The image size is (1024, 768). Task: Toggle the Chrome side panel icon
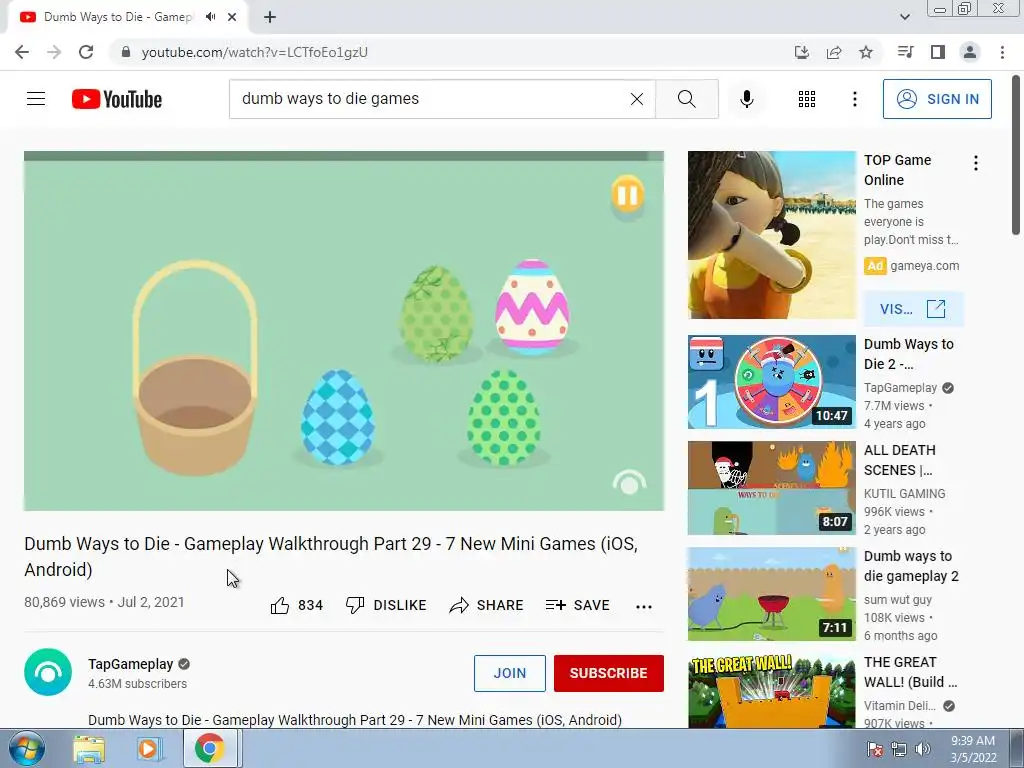(938, 52)
